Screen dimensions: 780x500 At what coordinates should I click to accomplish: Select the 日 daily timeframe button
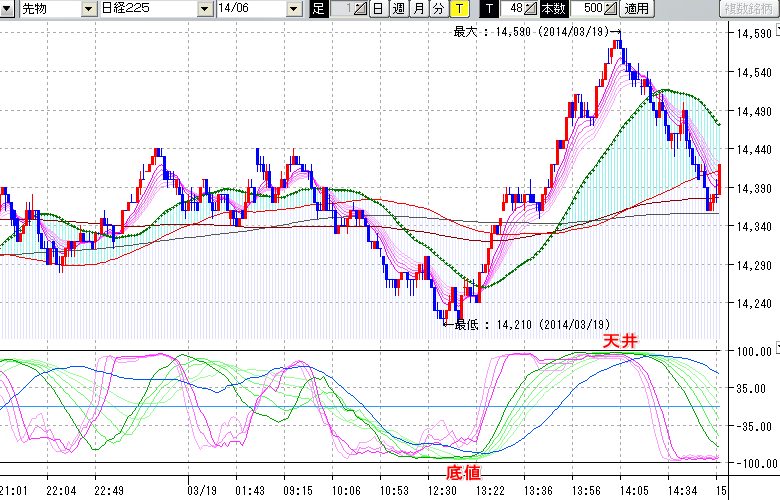[x=378, y=9]
